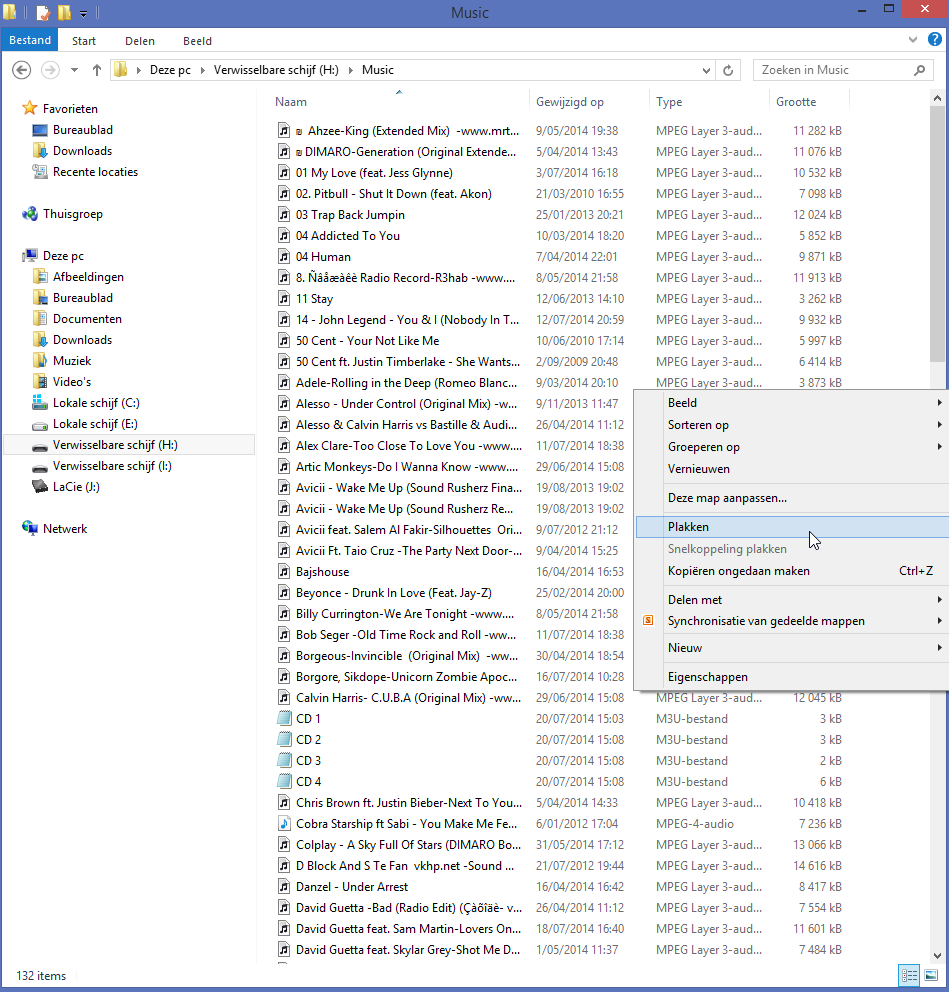Click Music in the breadcrumb path
The height and width of the screenshot is (992, 949).
tap(378, 70)
